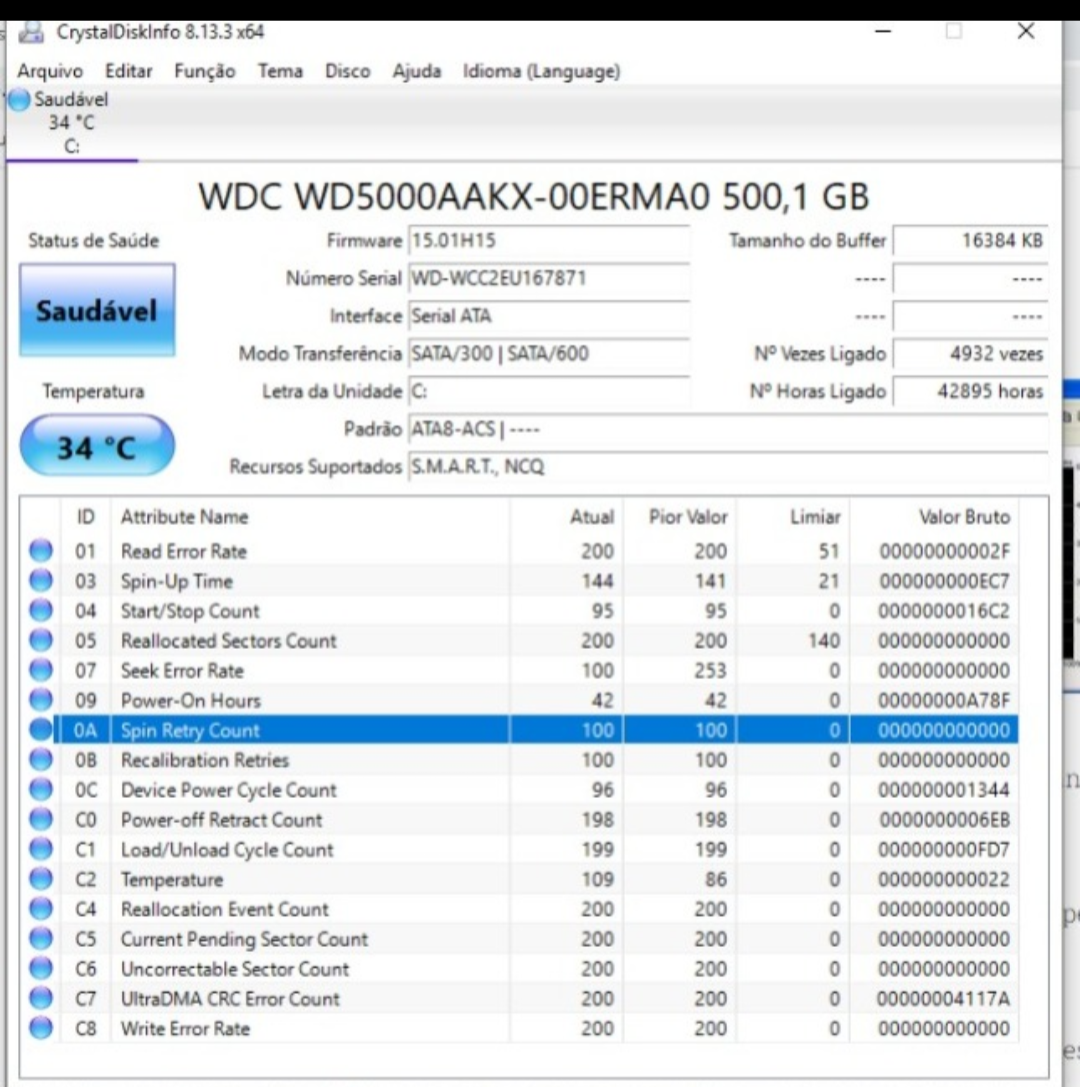The image size is (1080, 1087).
Task: Click the Nº Horas Ligado value 42895 horas
Action: pyautogui.click(x=970, y=392)
